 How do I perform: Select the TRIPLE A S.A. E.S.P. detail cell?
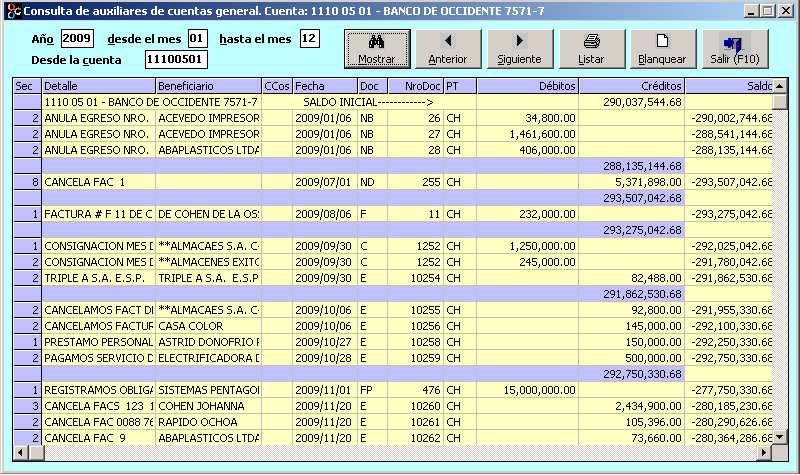point(98,278)
